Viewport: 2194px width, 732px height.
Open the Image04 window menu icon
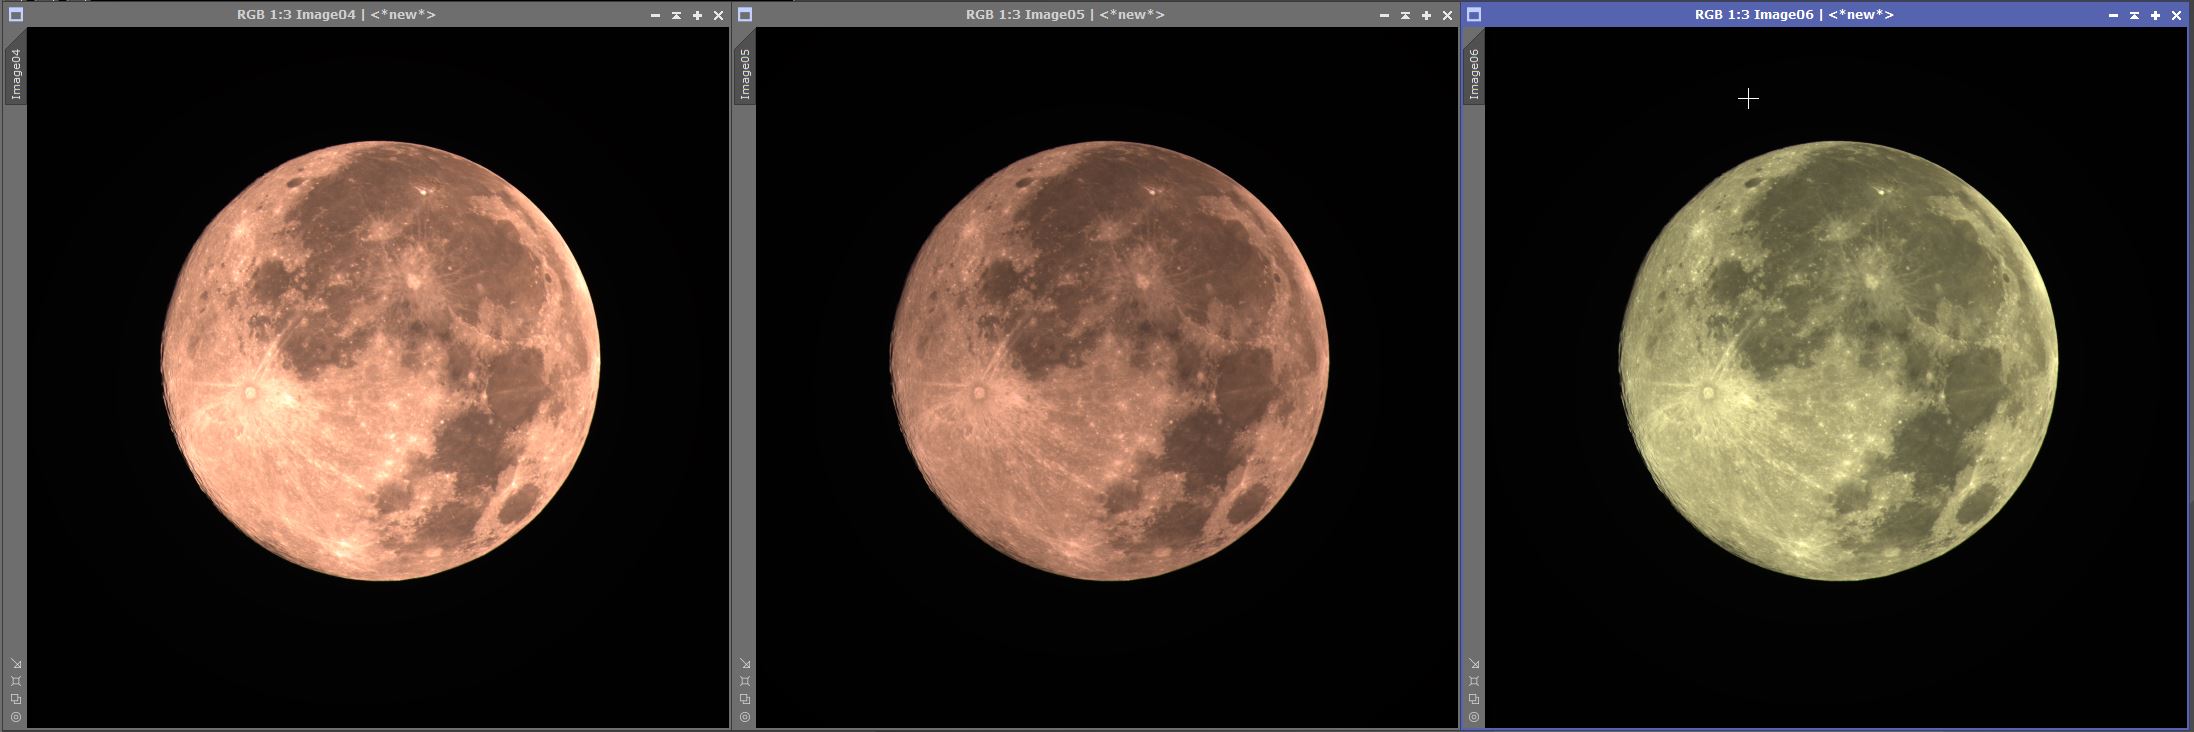(15, 15)
